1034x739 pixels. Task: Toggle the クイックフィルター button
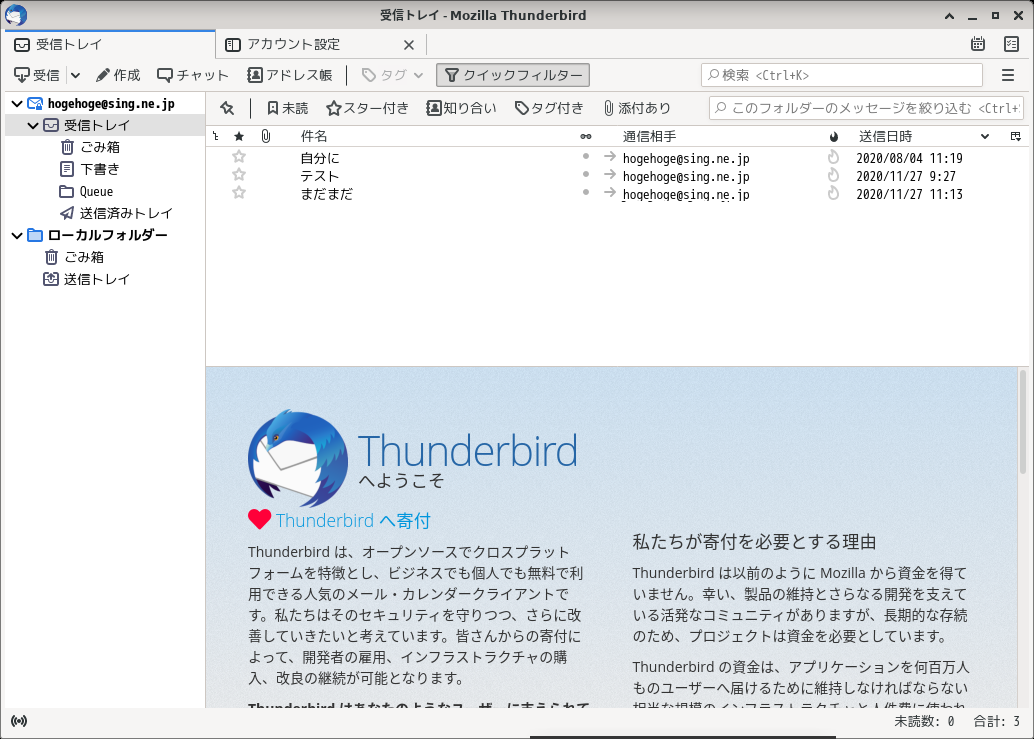[513, 75]
